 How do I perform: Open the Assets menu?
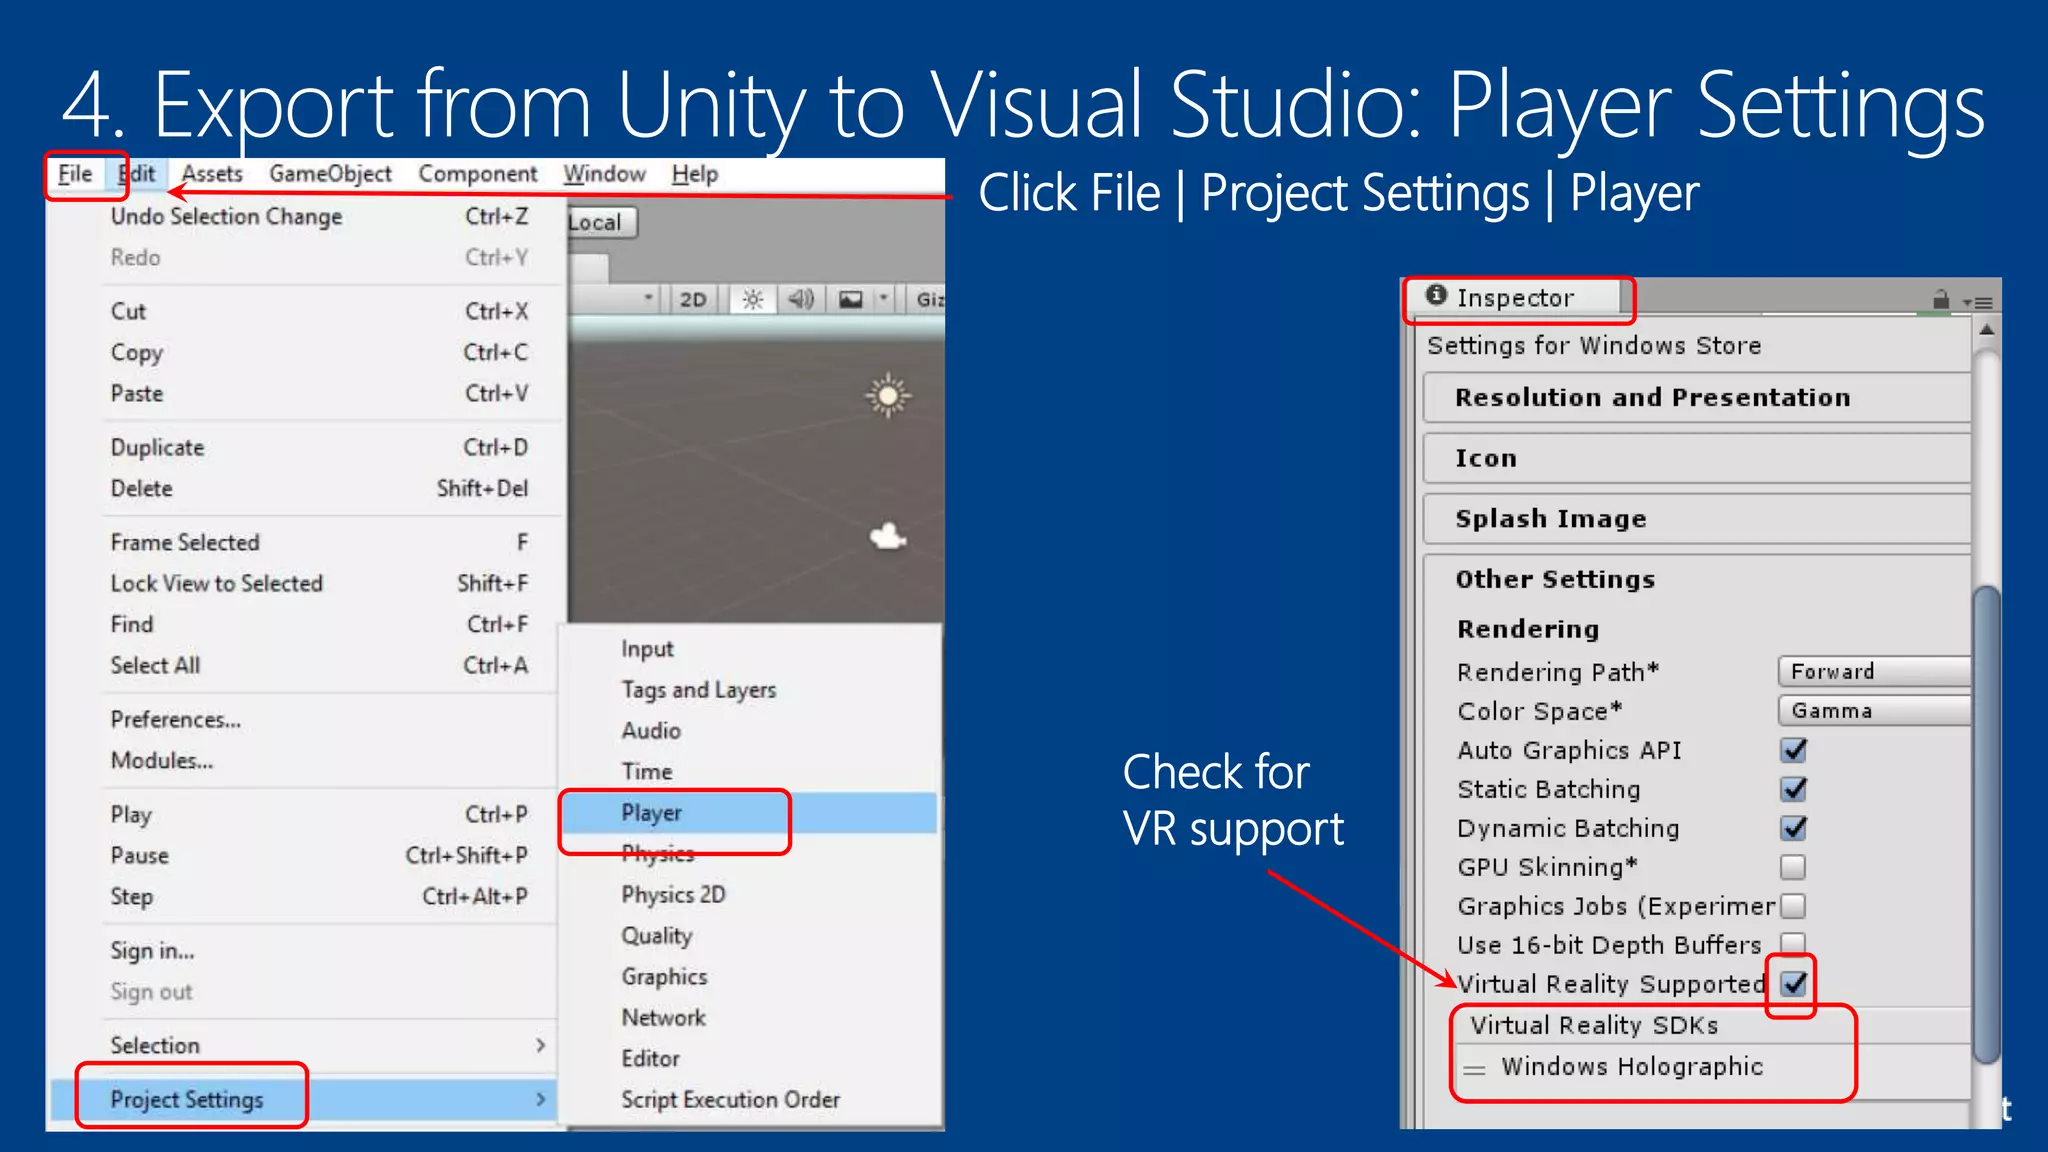click(212, 174)
